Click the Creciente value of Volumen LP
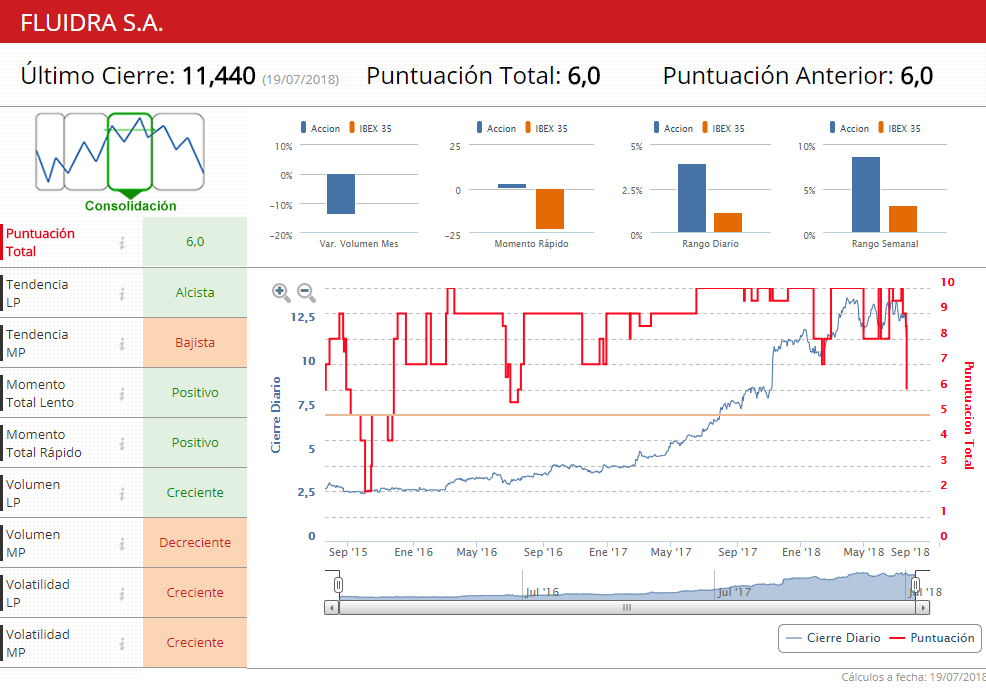Viewport: 986px width, 692px height. tap(195, 493)
